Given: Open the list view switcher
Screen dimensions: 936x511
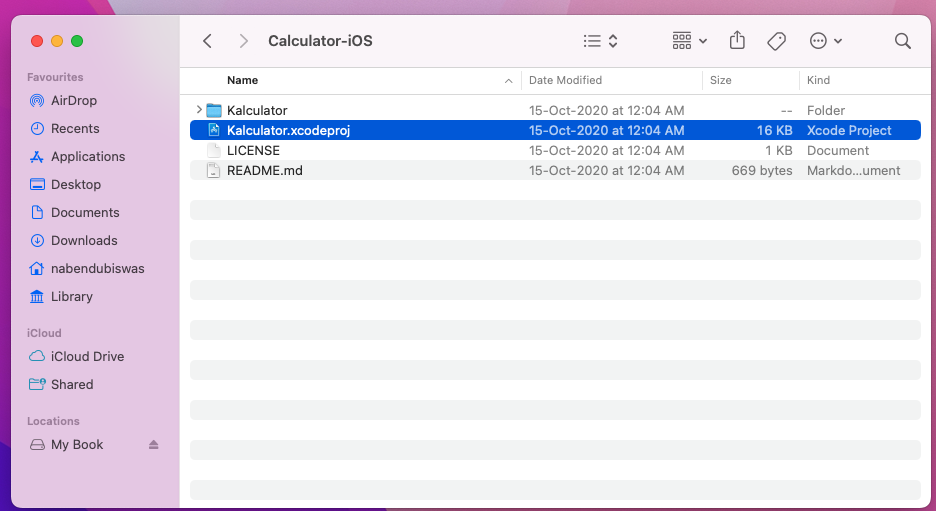Looking at the screenshot, I should pos(600,41).
